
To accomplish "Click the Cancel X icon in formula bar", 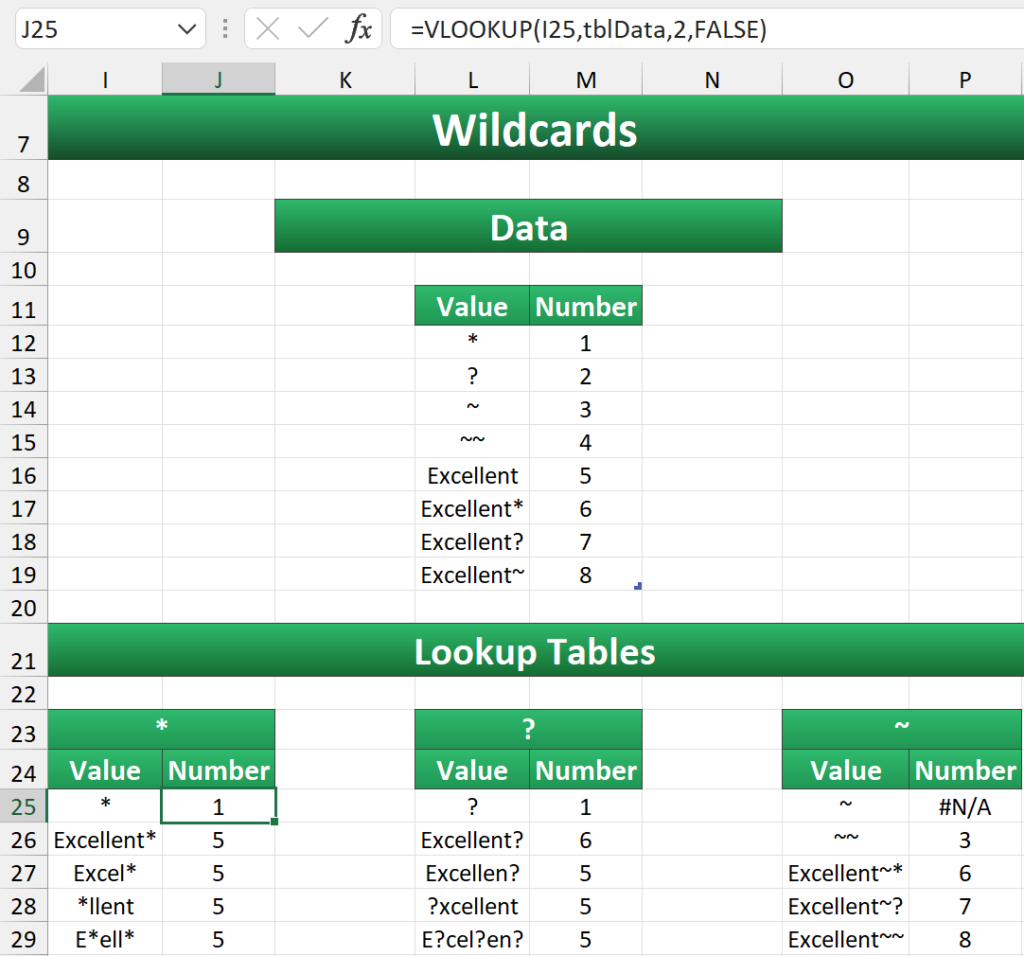I will click(x=268, y=30).
